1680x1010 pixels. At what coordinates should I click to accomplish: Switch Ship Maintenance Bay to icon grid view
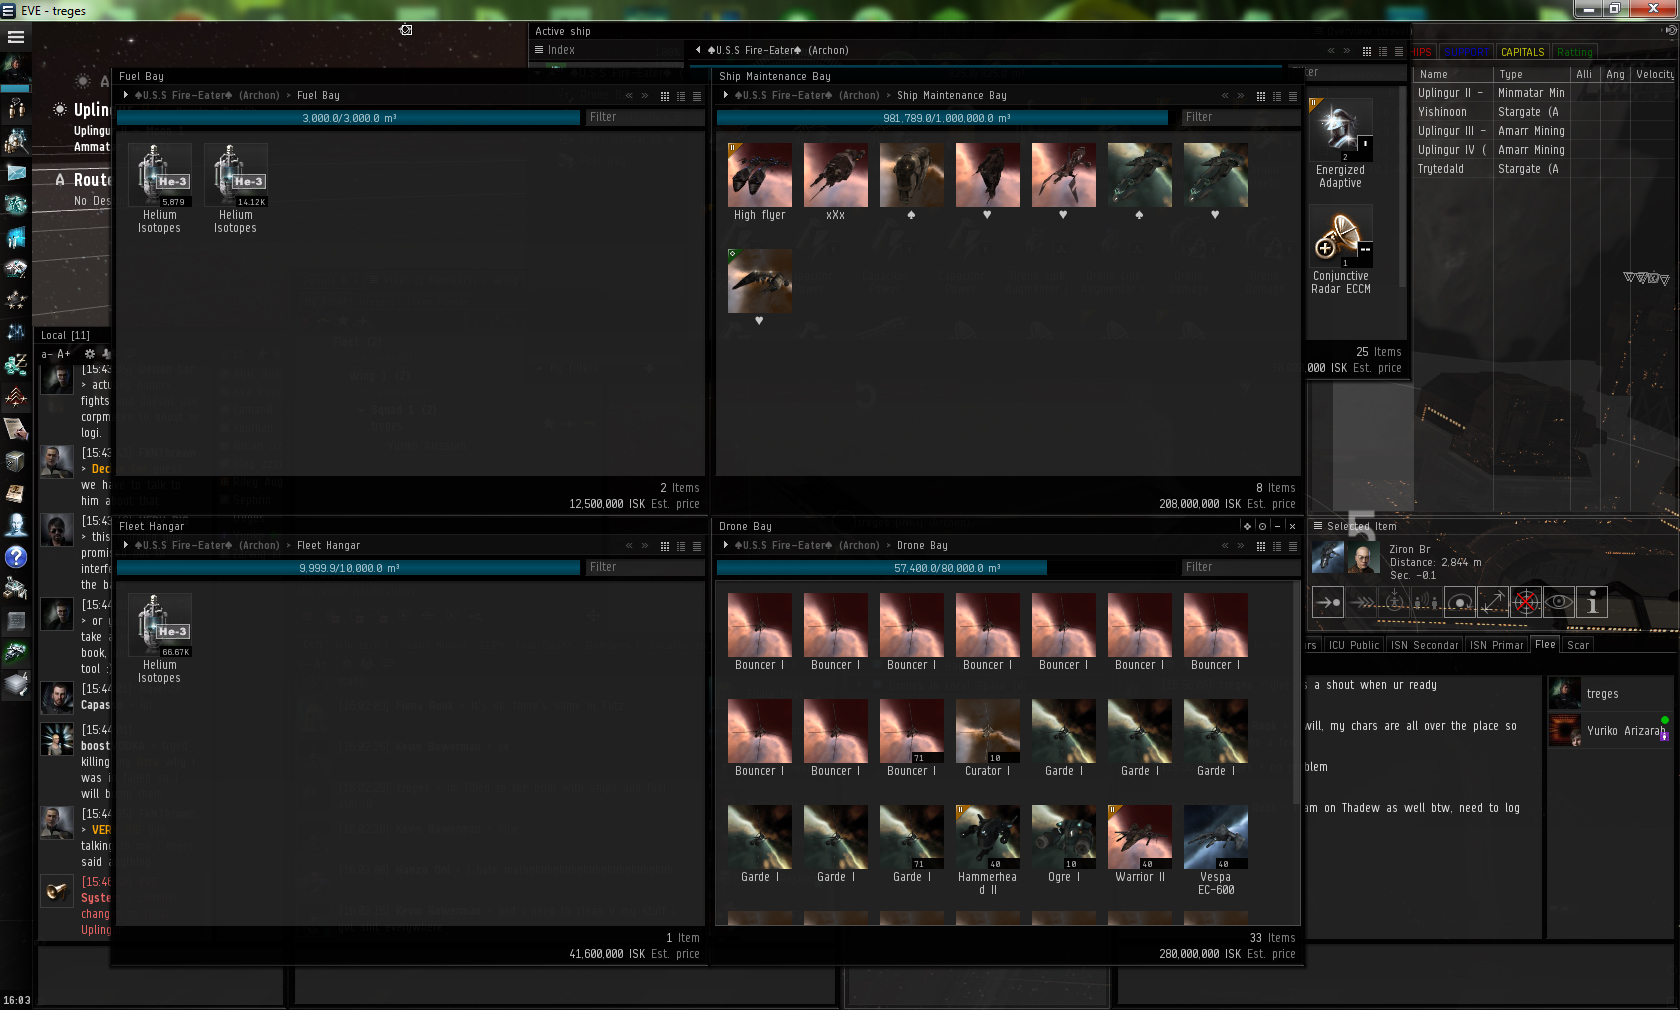click(x=1261, y=96)
